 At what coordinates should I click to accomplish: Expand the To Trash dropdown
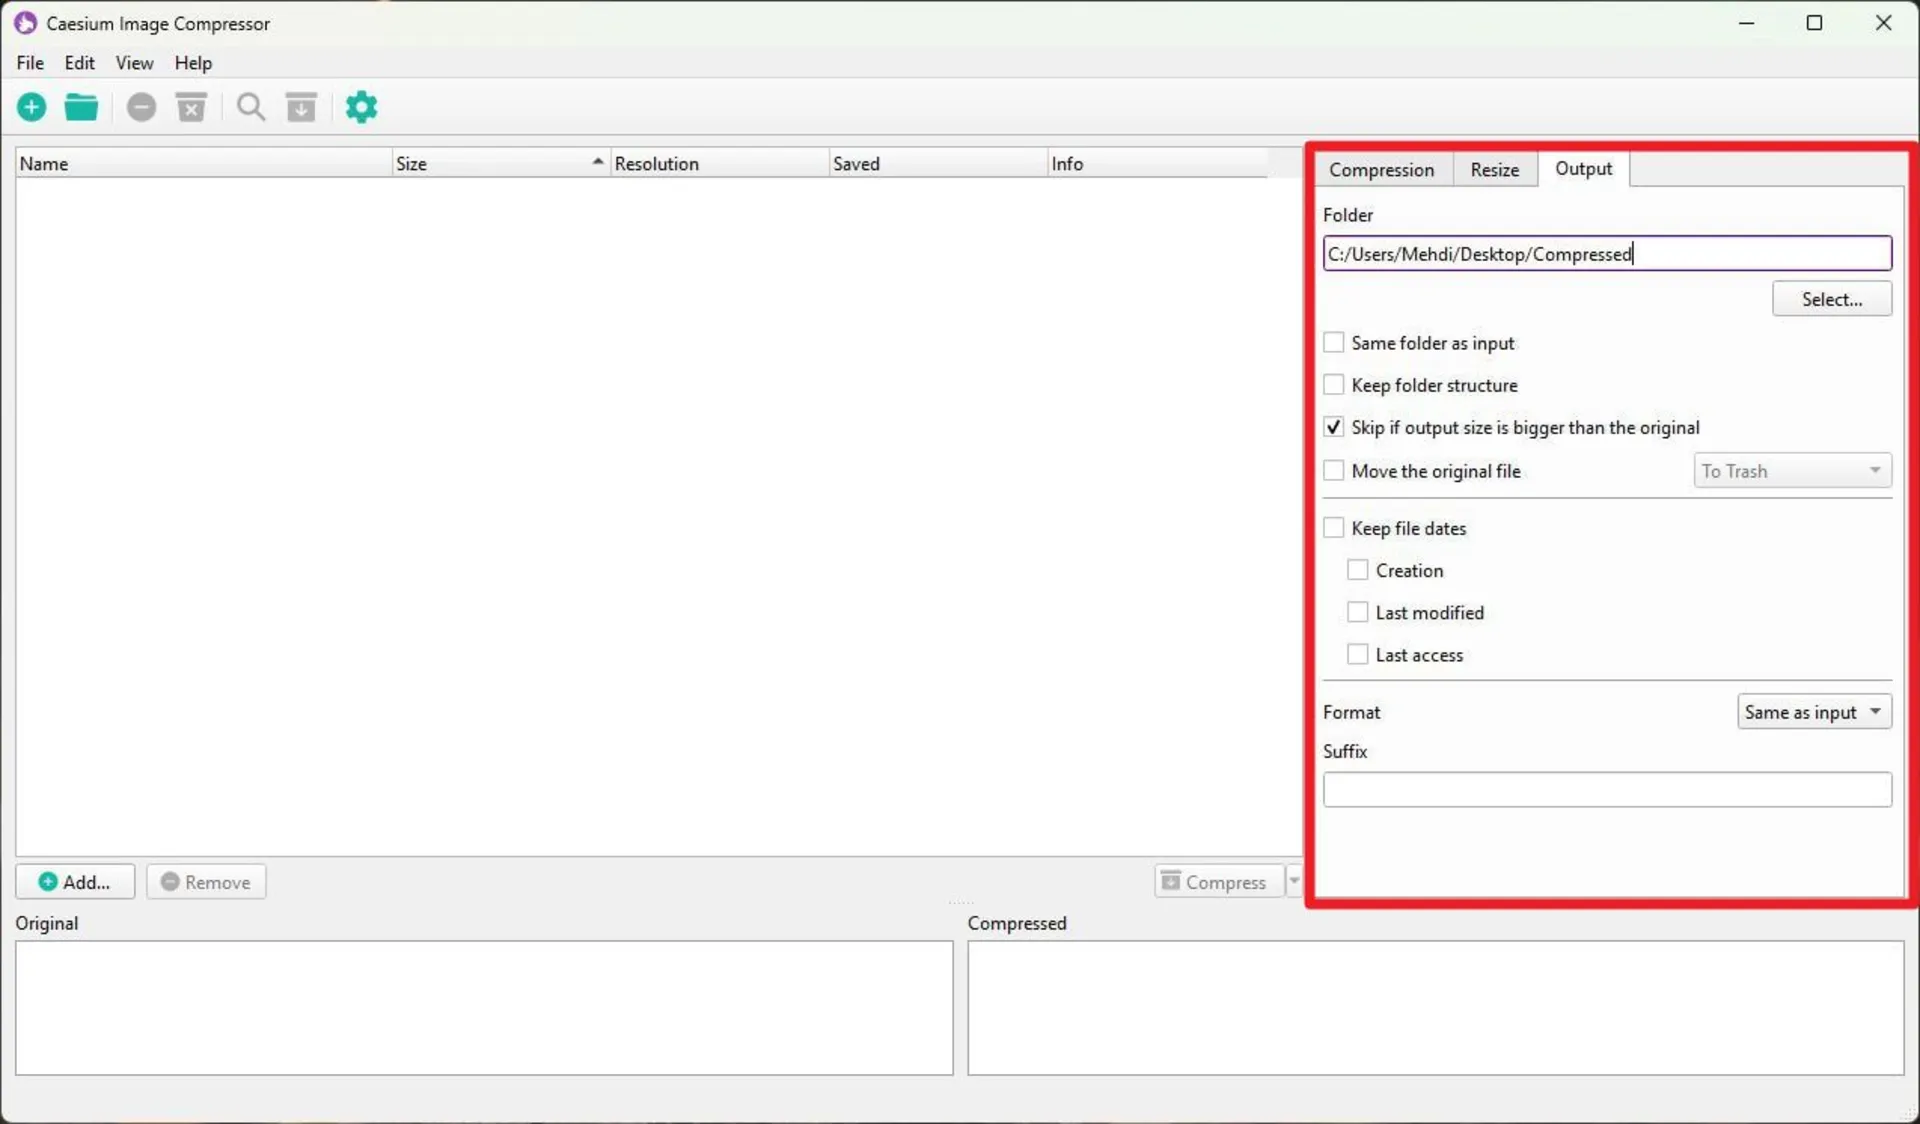coord(1791,471)
